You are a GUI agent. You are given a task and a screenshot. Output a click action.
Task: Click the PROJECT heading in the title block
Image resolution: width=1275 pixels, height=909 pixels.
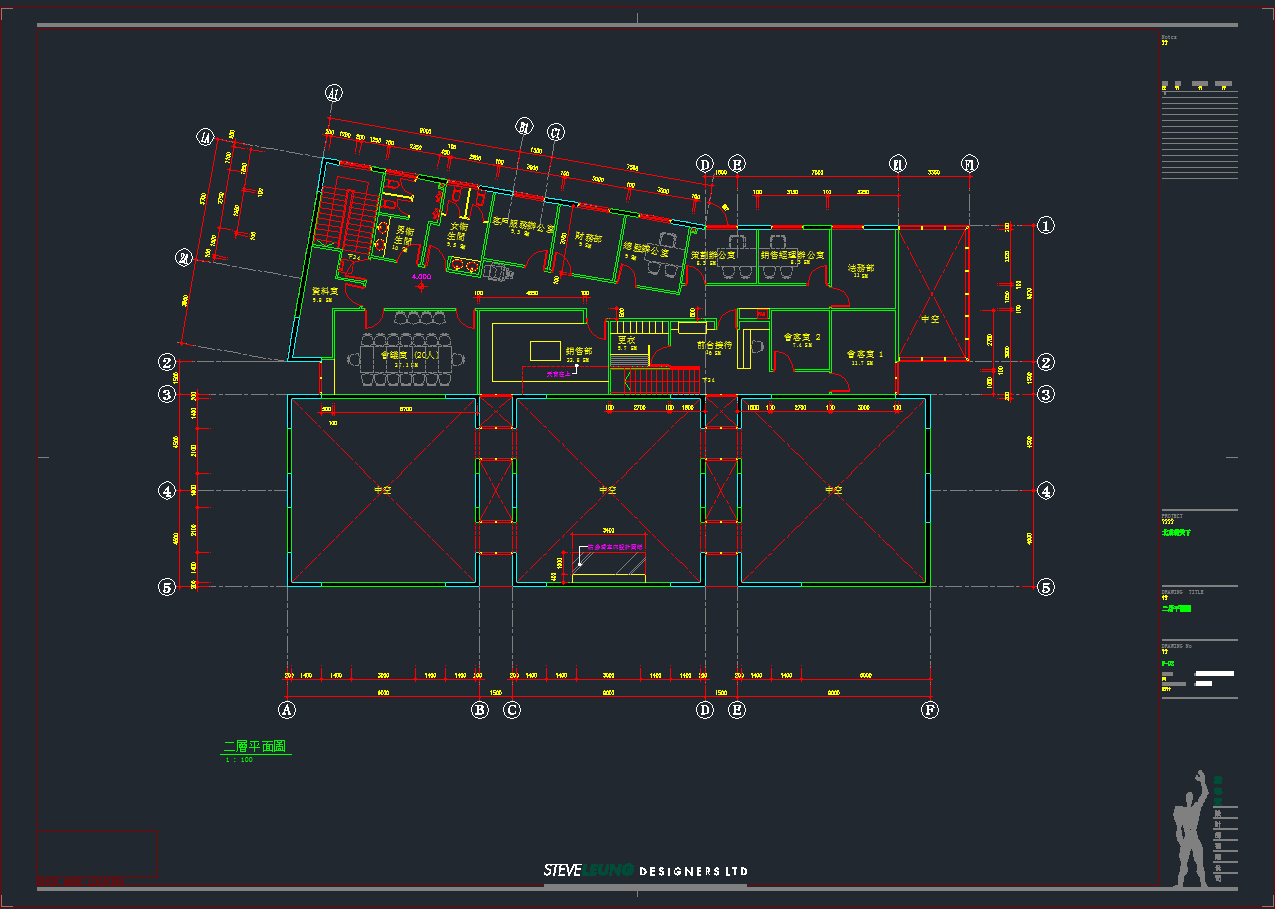coord(1172,516)
